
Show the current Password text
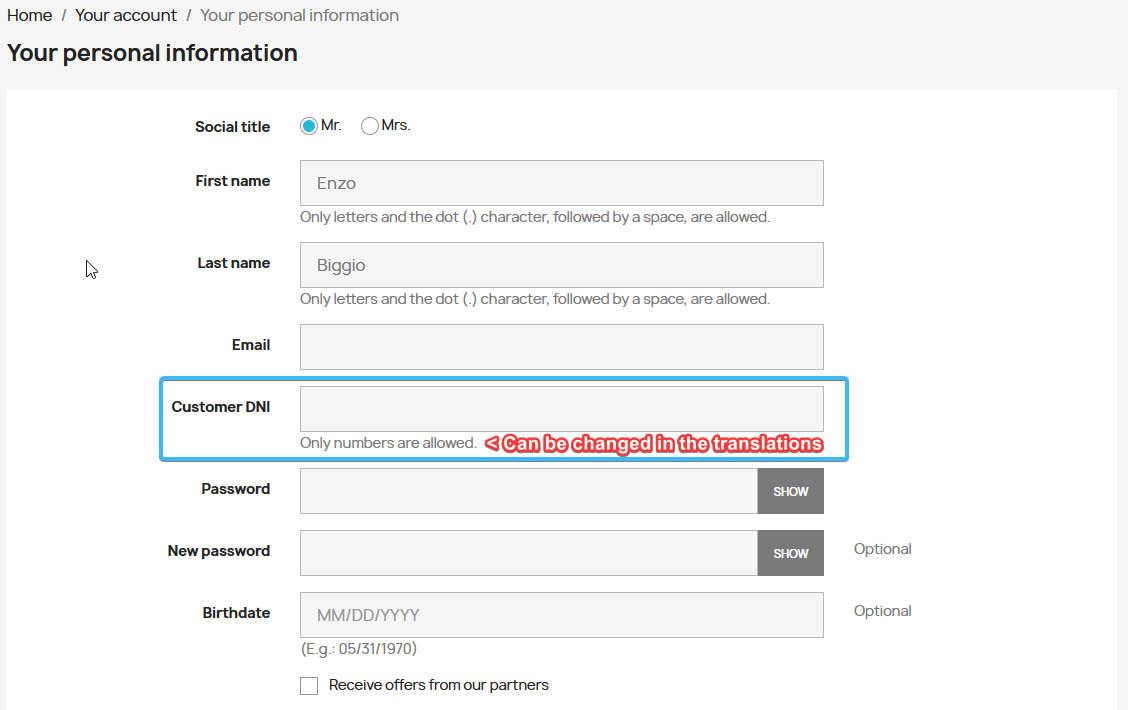[790, 491]
